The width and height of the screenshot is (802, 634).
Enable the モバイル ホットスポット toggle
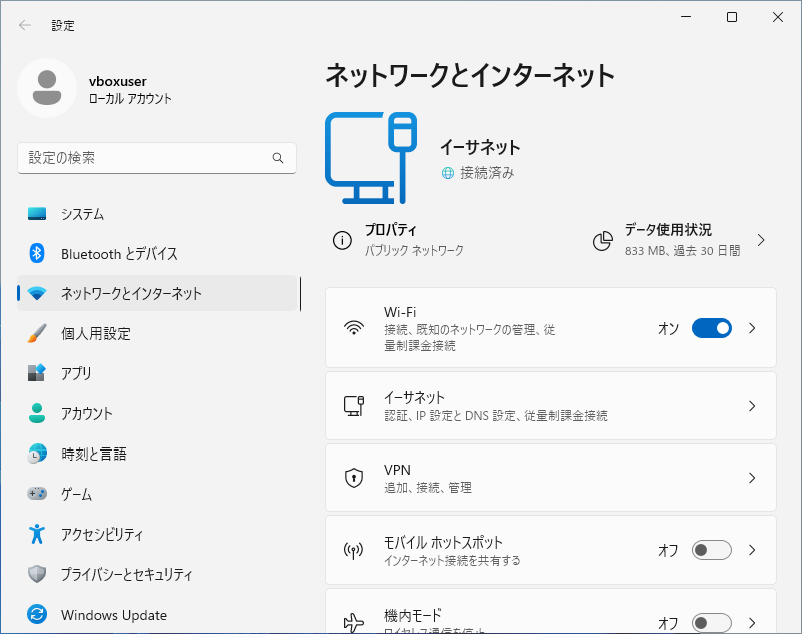(711, 550)
